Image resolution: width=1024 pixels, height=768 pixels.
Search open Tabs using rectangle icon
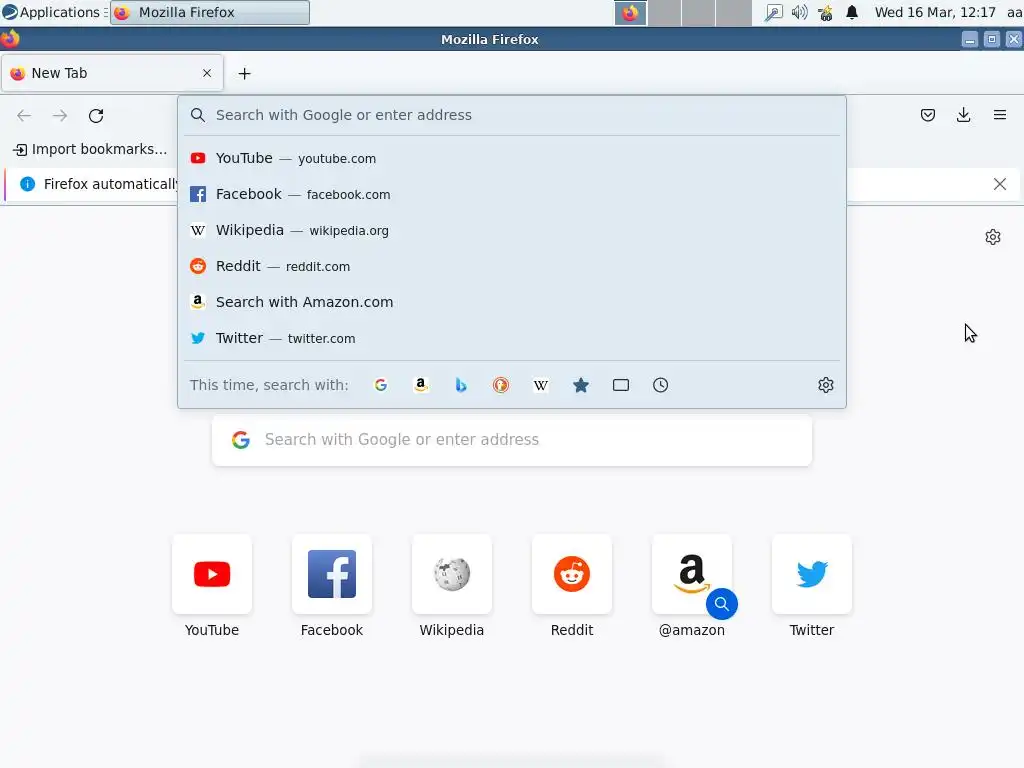click(x=621, y=385)
